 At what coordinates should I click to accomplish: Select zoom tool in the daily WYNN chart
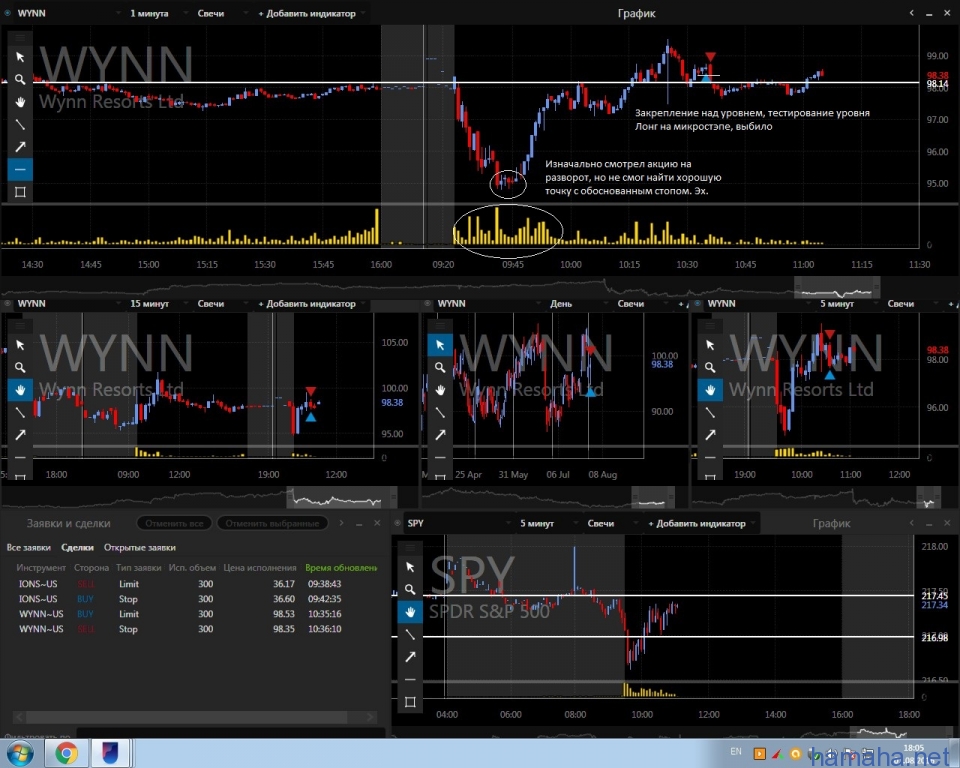[440, 367]
